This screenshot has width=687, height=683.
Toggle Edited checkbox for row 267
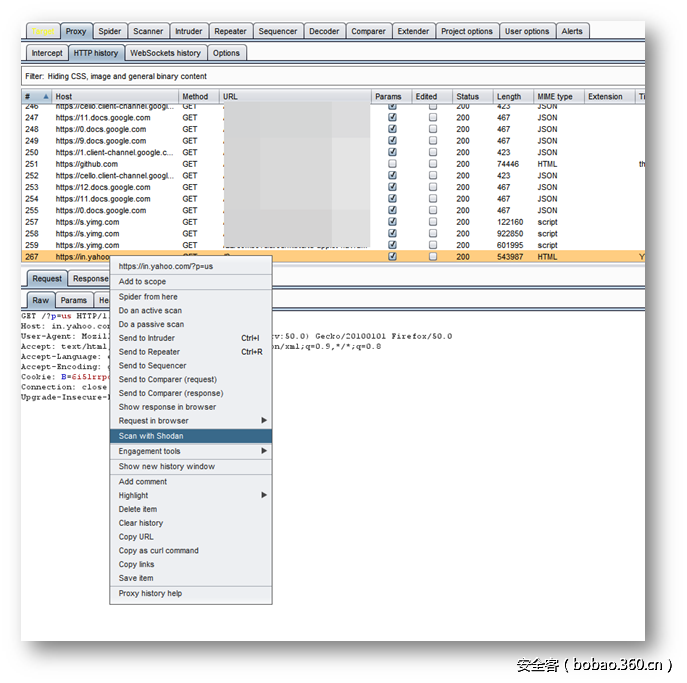[x=433, y=257]
